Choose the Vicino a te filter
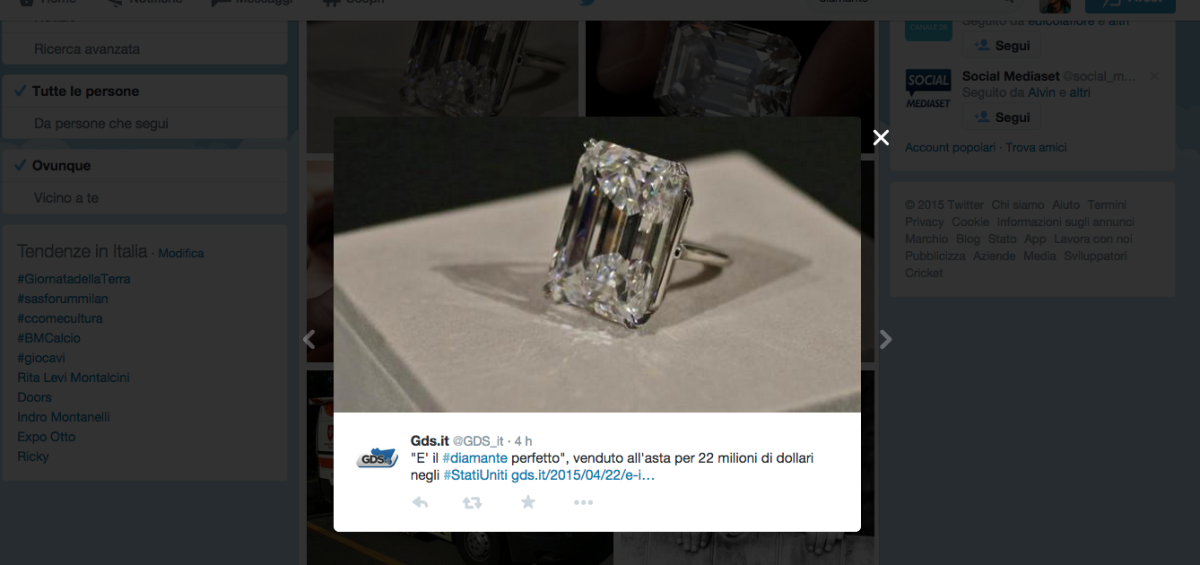Screen dimensions: 1200x565 pos(145,198)
